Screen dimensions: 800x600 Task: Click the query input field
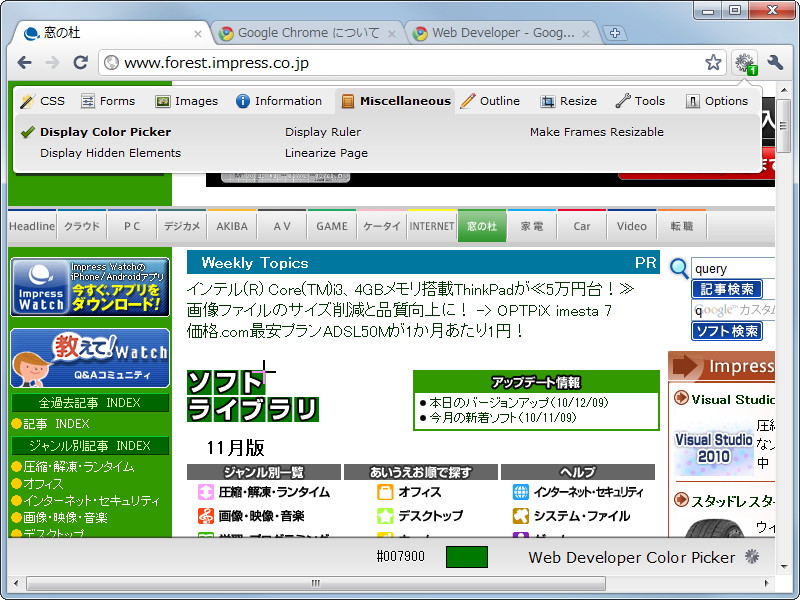pyautogui.click(x=735, y=268)
